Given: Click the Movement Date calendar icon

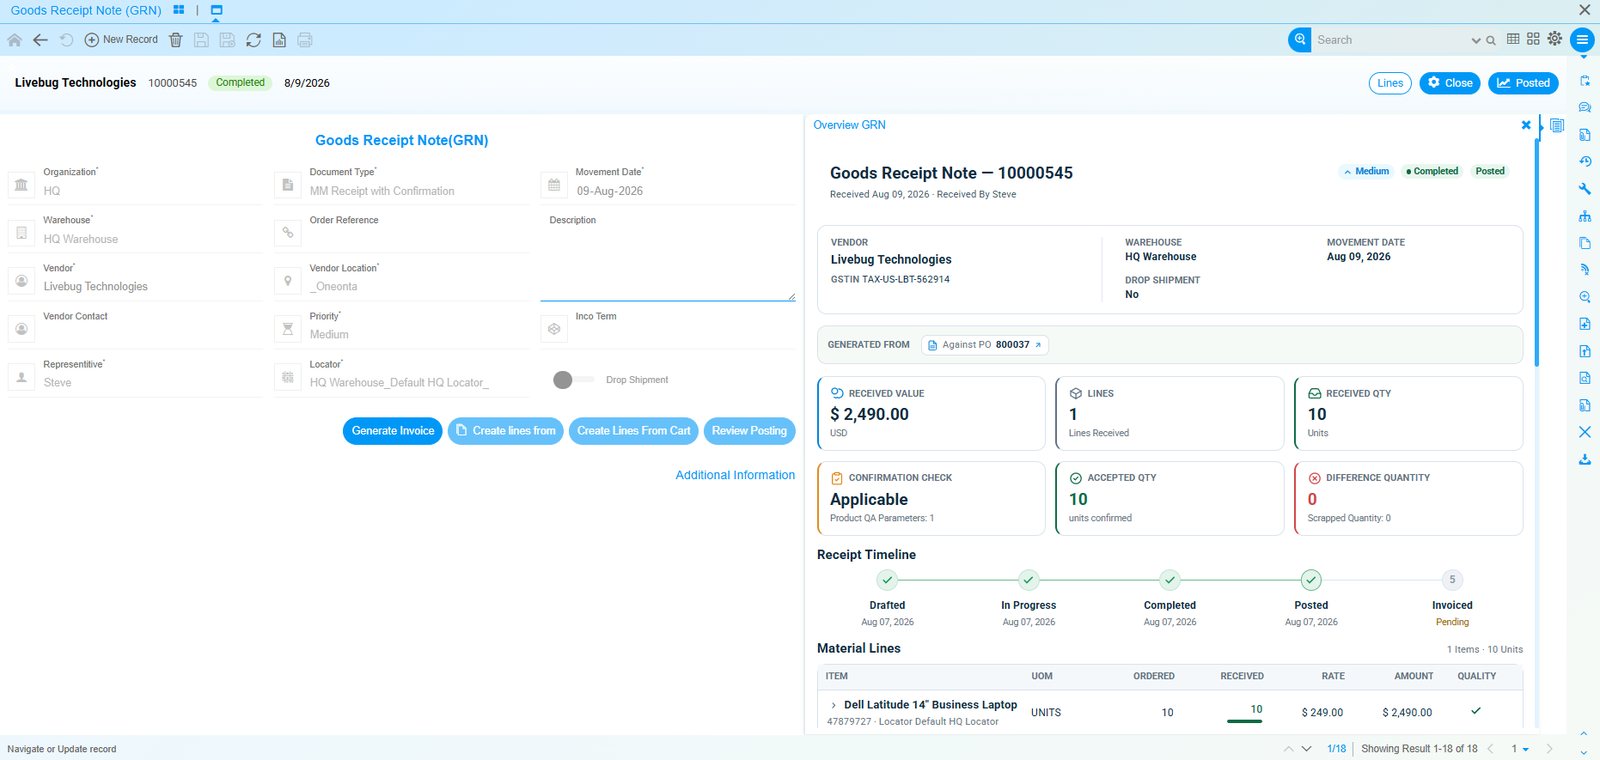Looking at the screenshot, I should 554,185.
